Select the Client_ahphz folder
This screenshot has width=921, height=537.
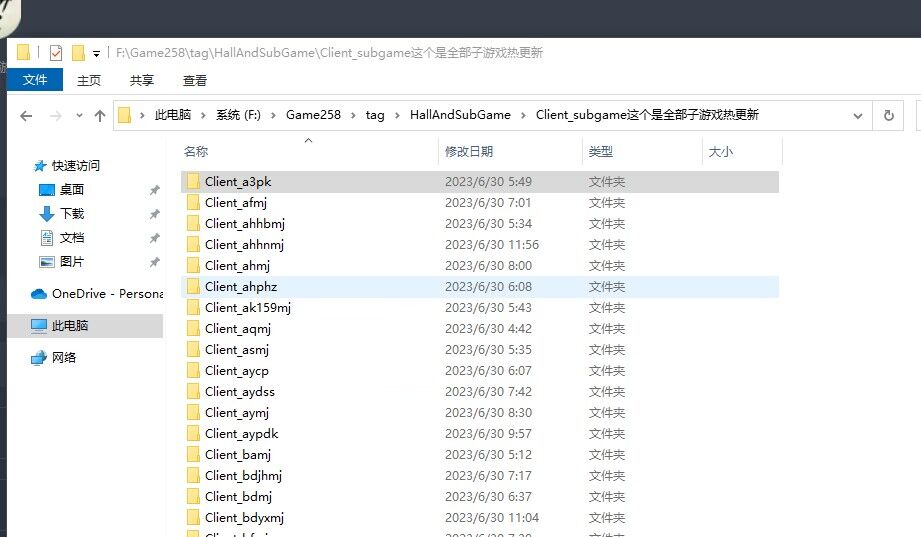[x=240, y=287]
